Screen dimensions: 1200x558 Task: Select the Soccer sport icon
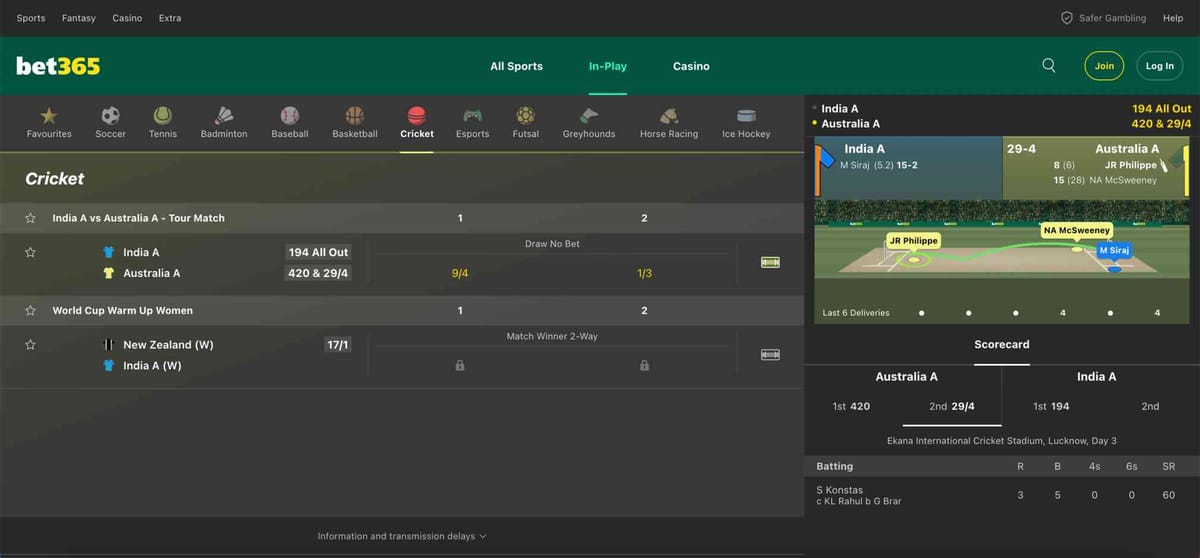coord(110,116)
